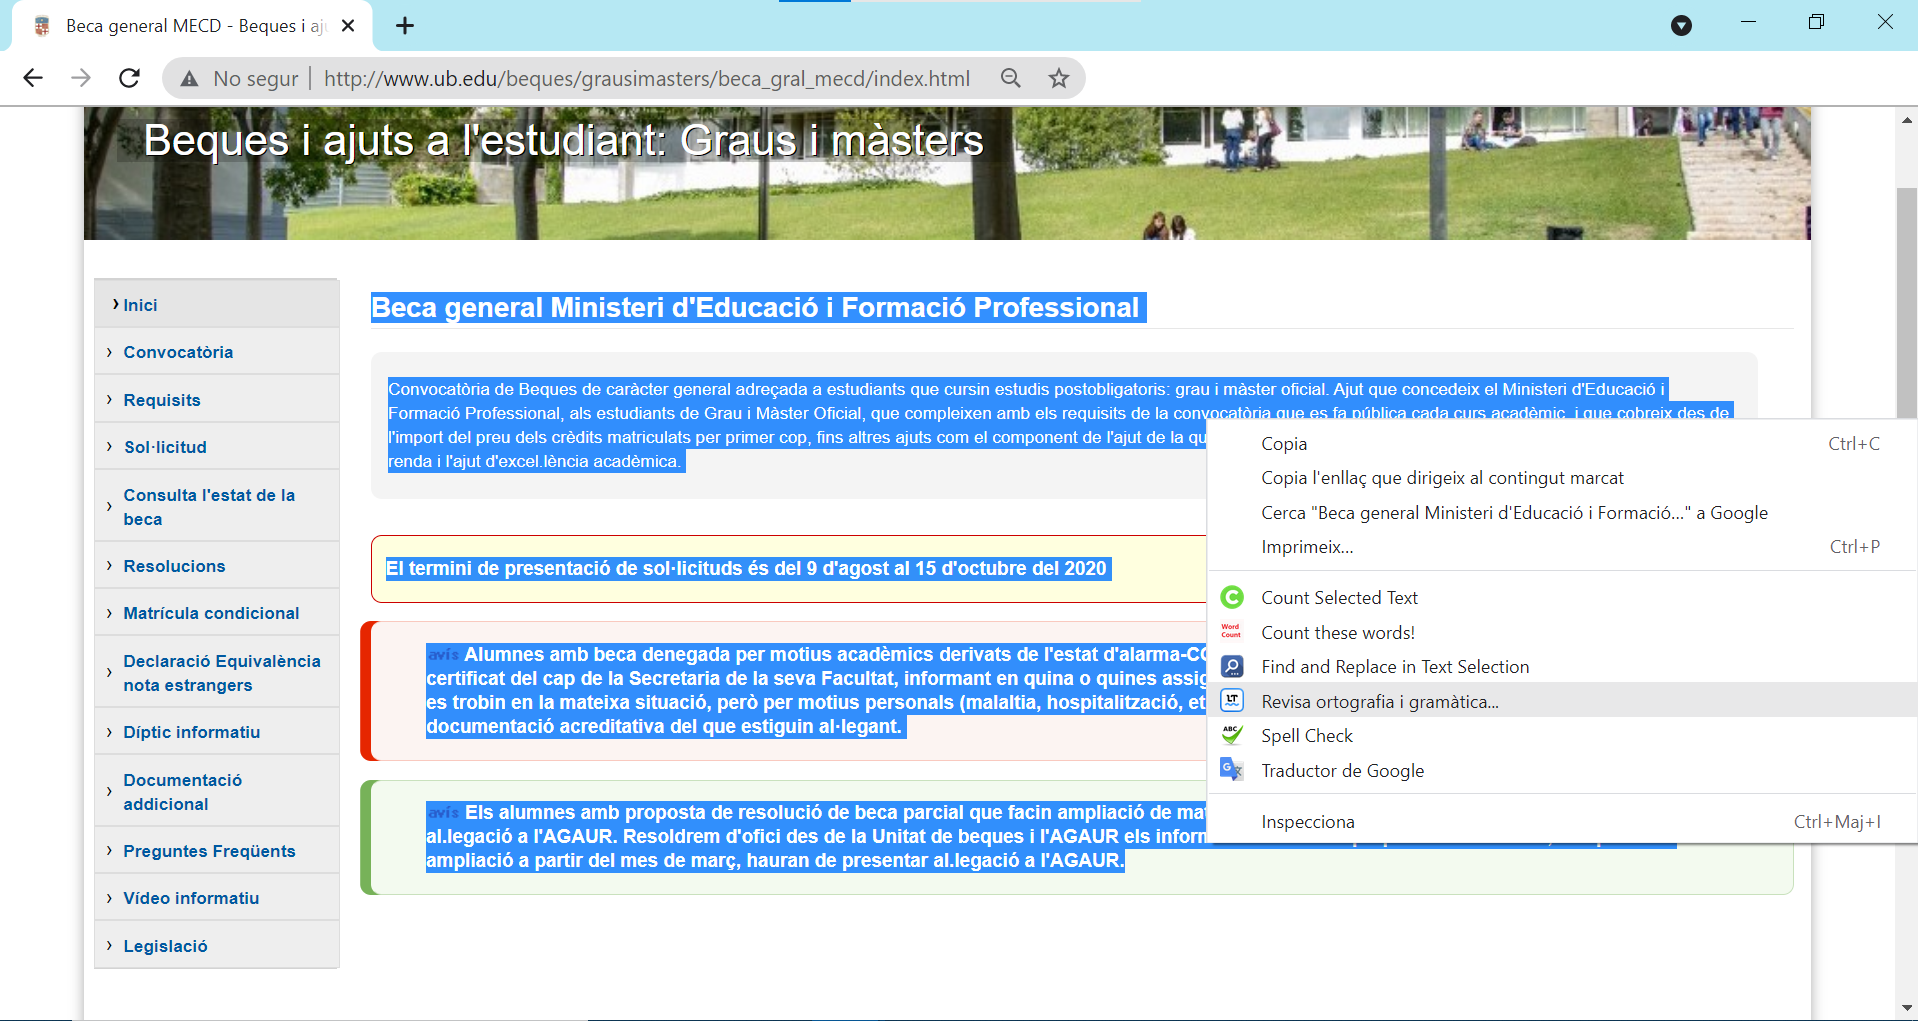The height and width of the screenshot is (1021, 1918).
Task: Open the Convocatòria sidebar link
Action: point(178,352)
